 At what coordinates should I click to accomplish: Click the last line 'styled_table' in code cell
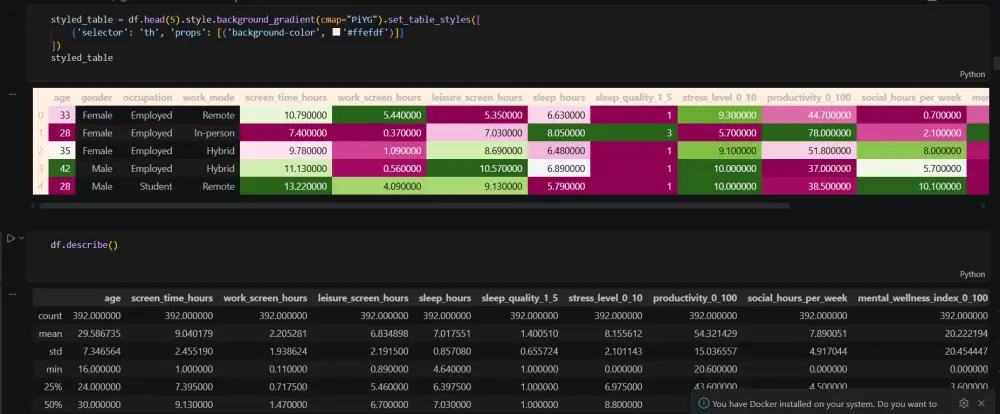(x=82, y=57)
